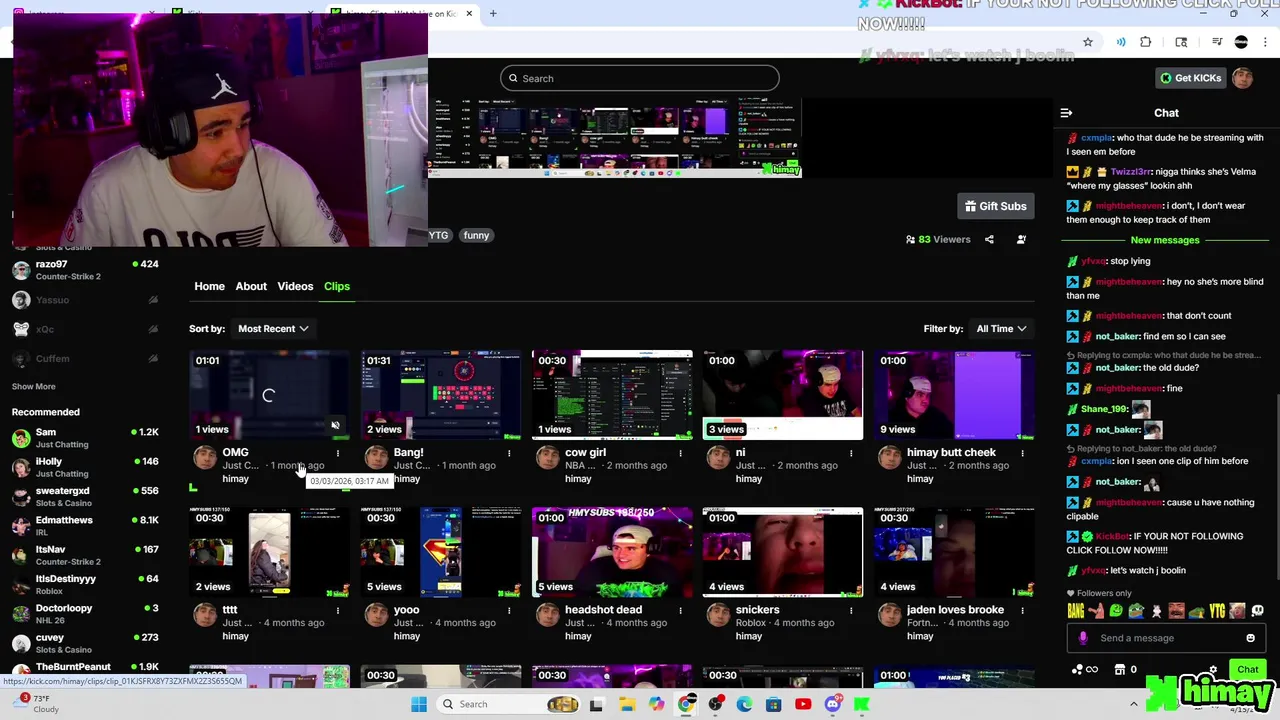Switch to the Home tab
The width and height of the screenshot is (1280, 720).
point(209,286)
